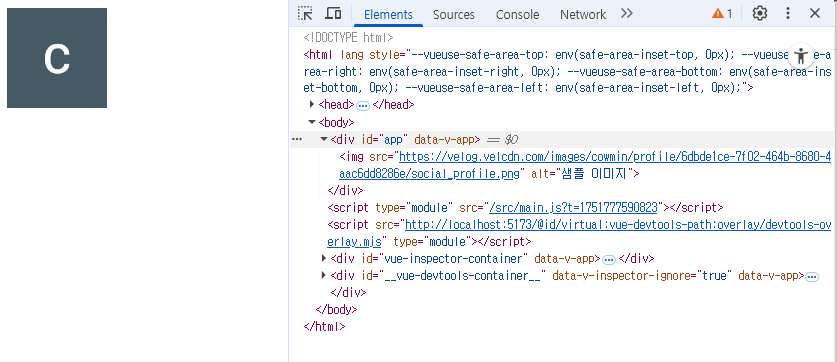Image resolution: width=837 pixels, height=362 pixels.
Task: Click the gray C profile image
Action: tap(57, 58)
